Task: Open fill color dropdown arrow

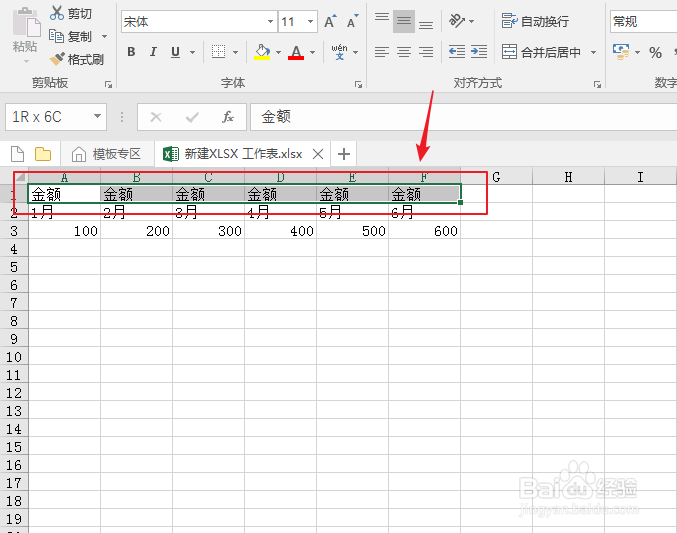Action: [278, 52]
